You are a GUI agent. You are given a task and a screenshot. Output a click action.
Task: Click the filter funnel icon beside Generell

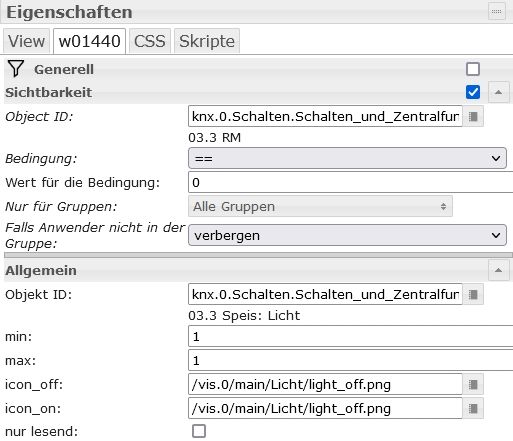pyautogui.click(x=16, y=69)
